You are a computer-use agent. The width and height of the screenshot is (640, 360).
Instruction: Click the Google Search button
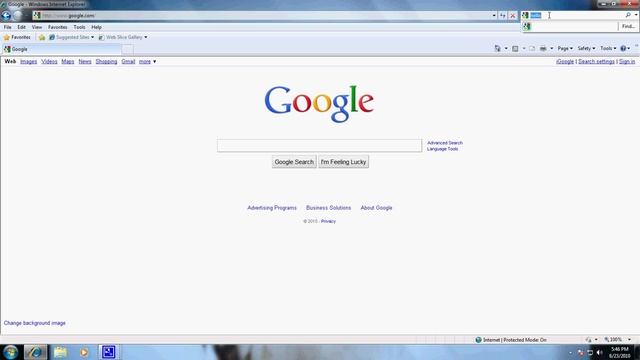tap(294, 162)
